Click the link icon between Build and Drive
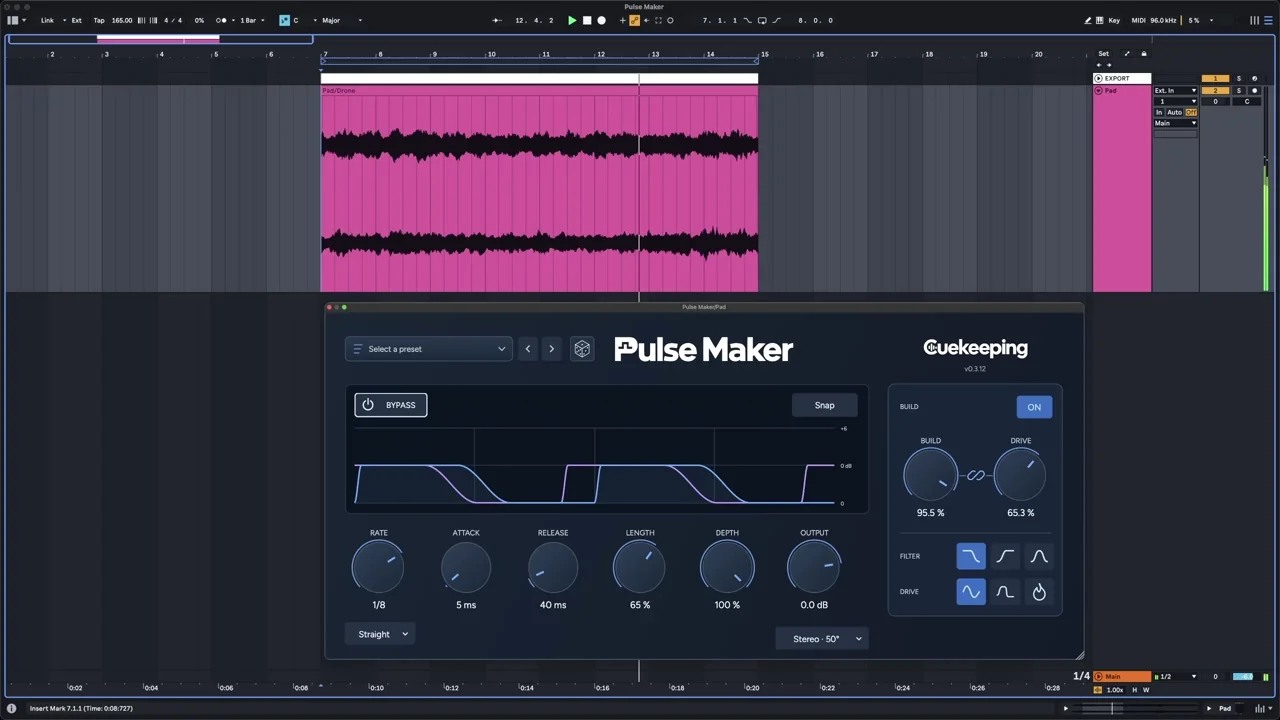The width and height of the screenshot is (1280, 720). pos(975,476)
